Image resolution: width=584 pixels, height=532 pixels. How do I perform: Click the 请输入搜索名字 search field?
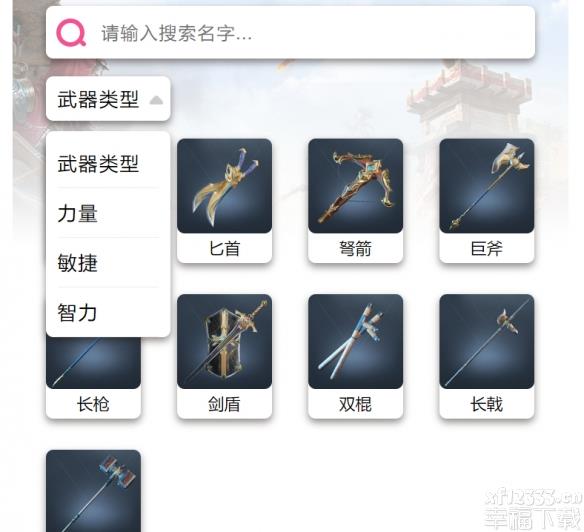pyautogui.click(x=291, y=32)
